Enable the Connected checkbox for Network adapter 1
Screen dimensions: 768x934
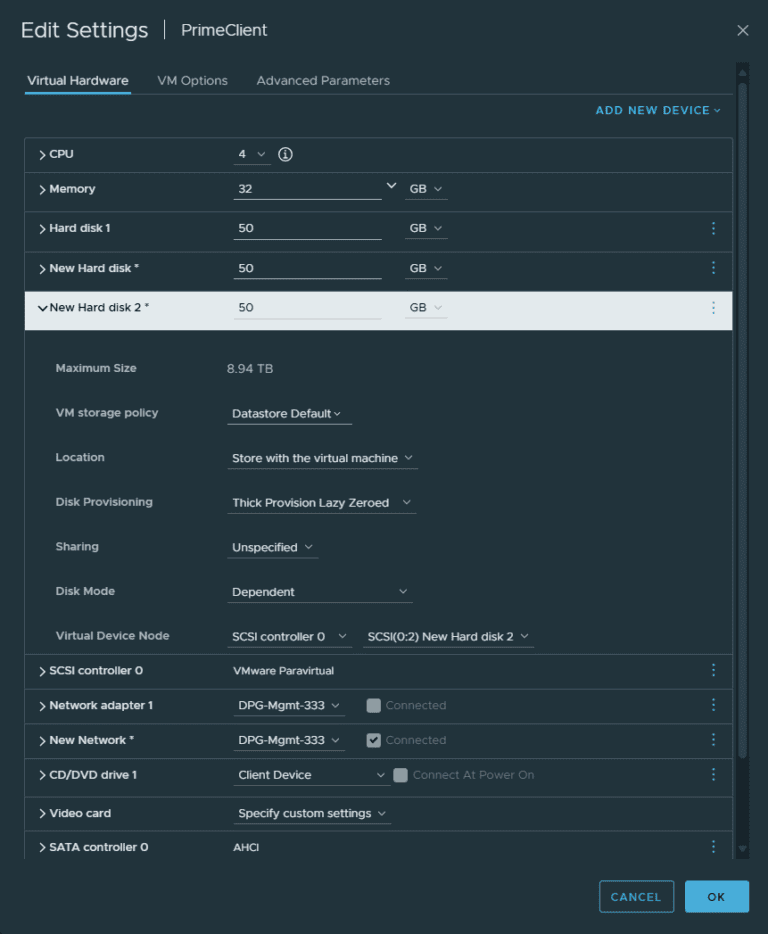(375, 705)
